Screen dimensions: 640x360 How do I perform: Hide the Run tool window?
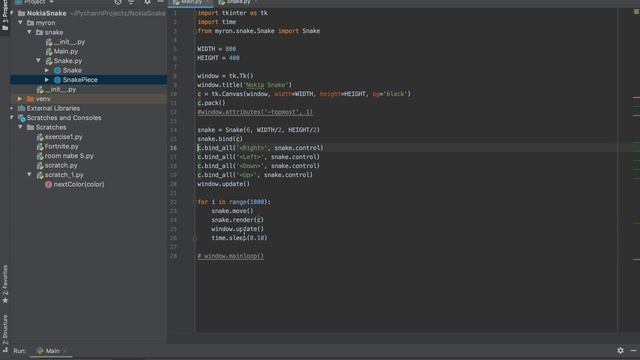[633, 350]
